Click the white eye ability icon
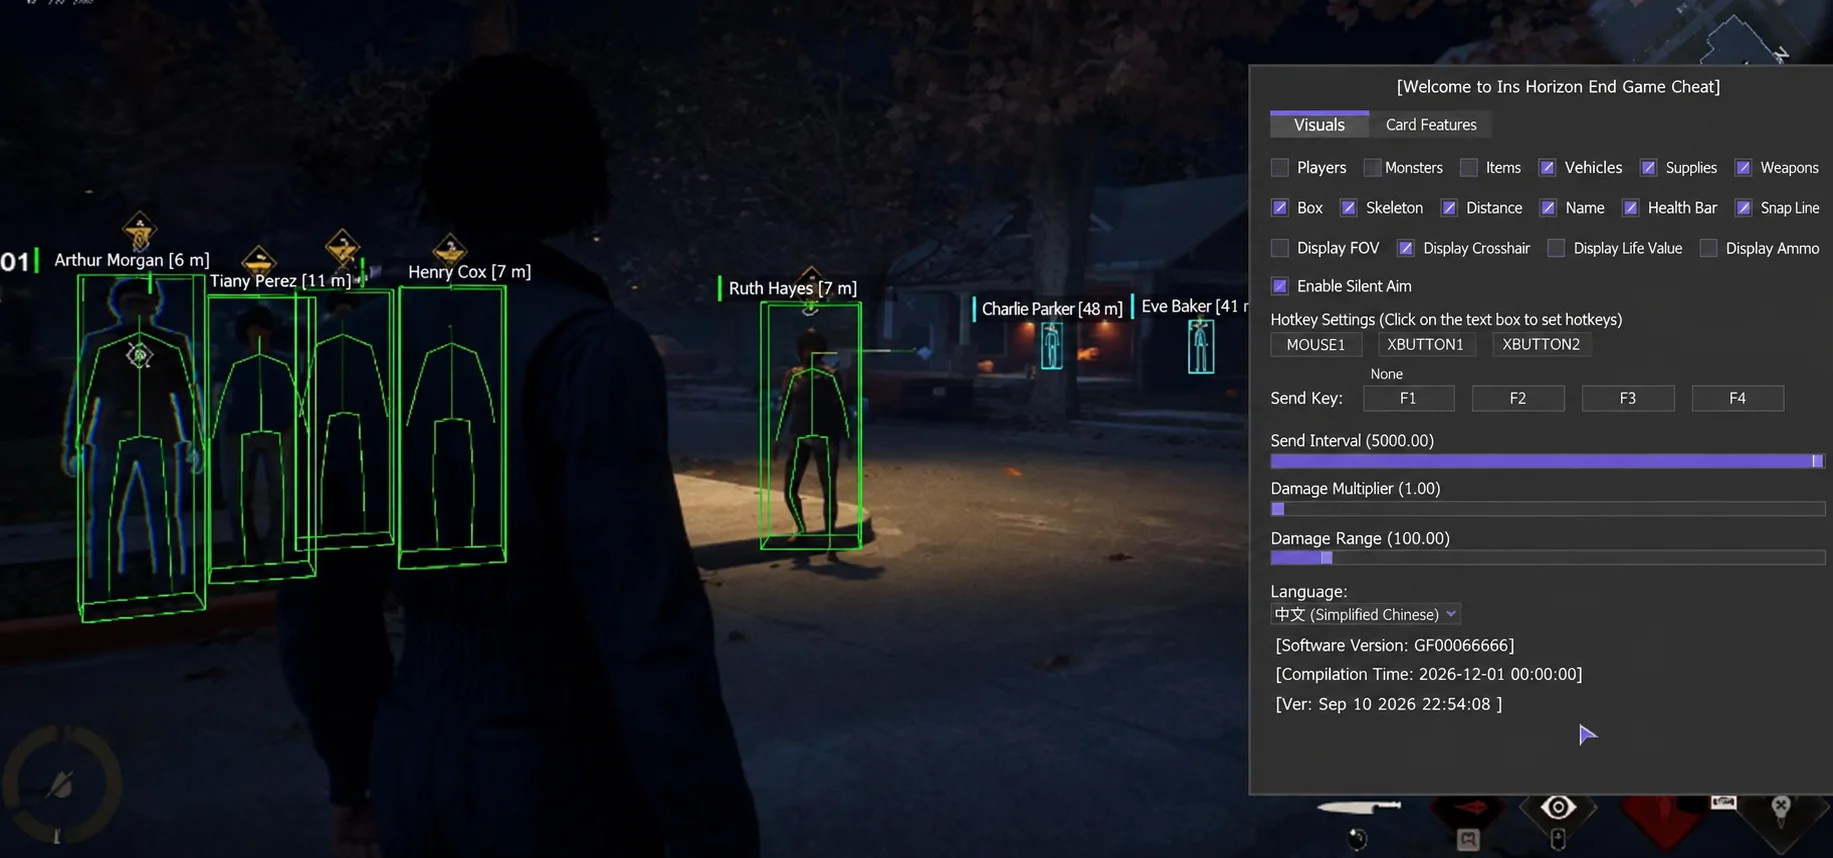Screen dimensions: 1833x858 tap(1558, 807)
